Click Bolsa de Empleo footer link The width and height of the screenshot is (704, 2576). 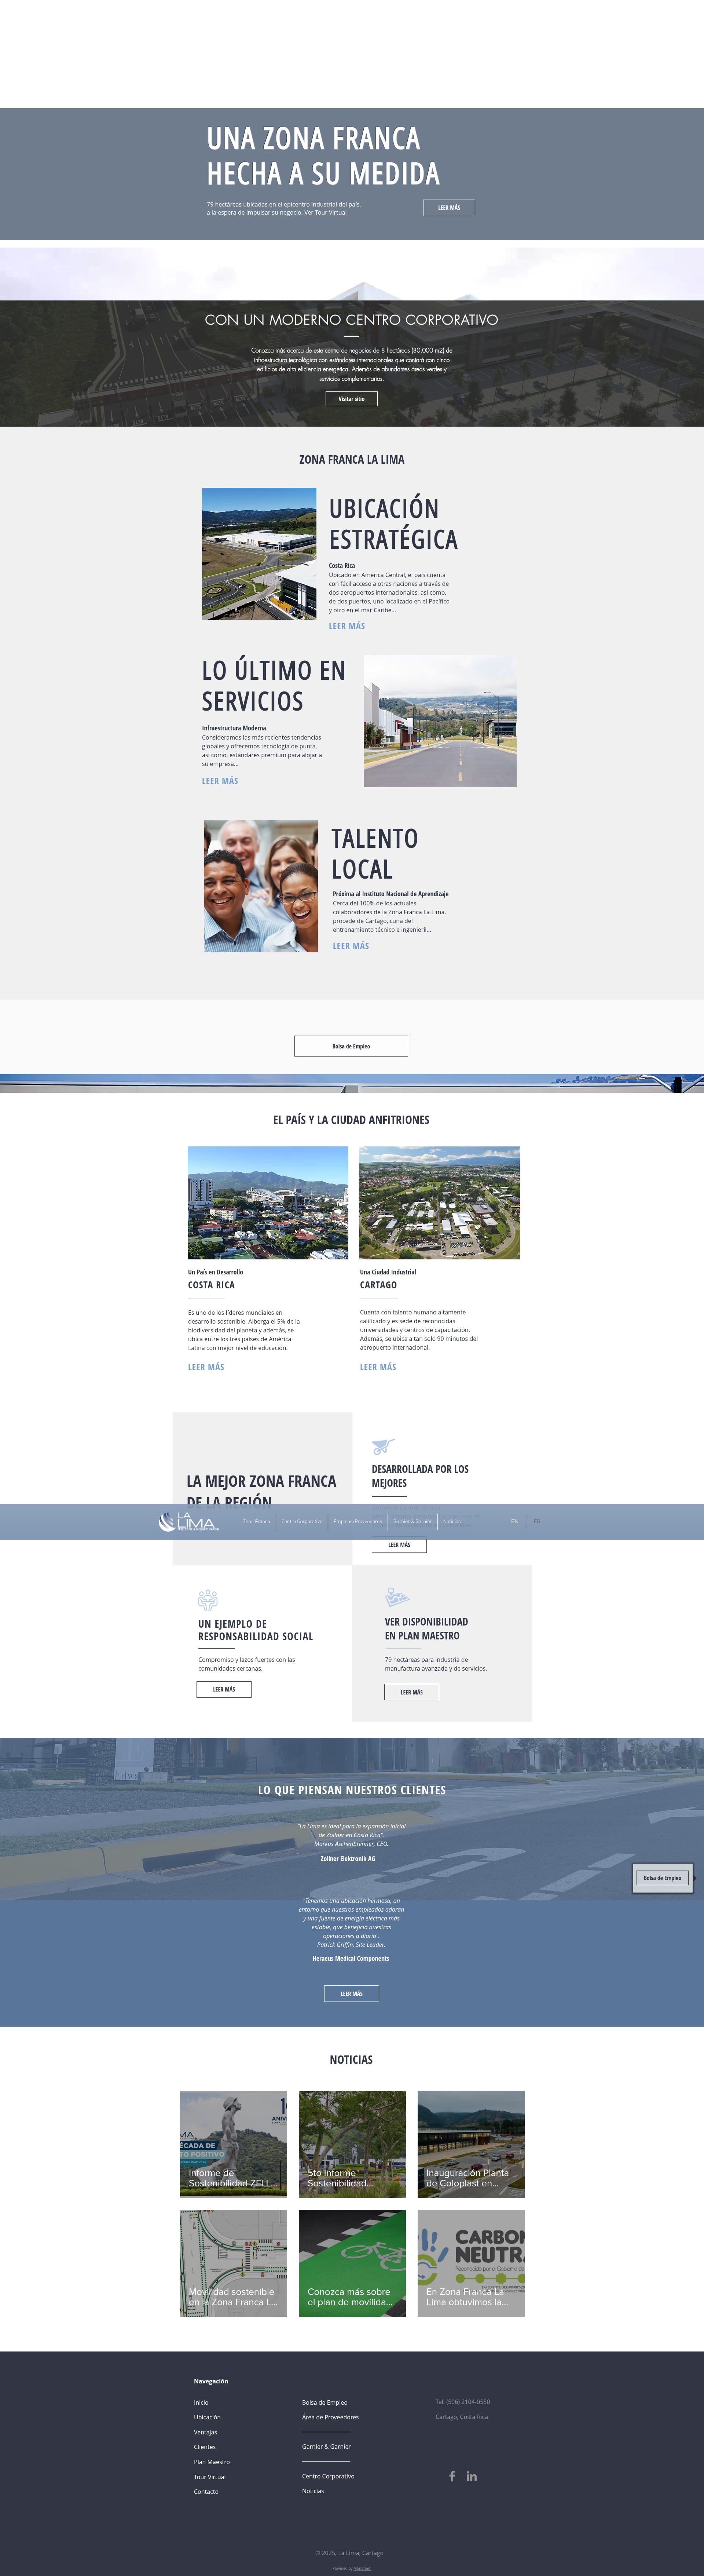point(325,2402)
